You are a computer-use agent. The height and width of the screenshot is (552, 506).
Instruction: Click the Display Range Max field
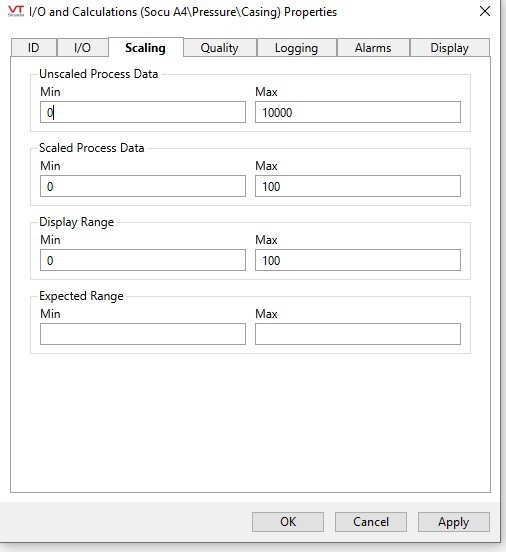[x=358, y=260]
